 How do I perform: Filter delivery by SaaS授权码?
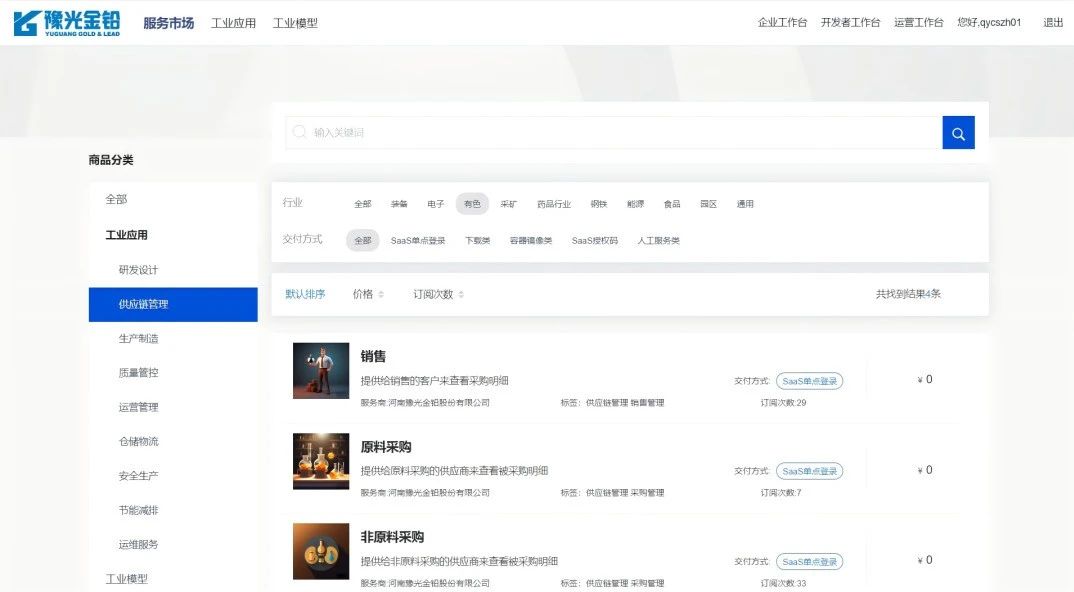coord(595,241)
